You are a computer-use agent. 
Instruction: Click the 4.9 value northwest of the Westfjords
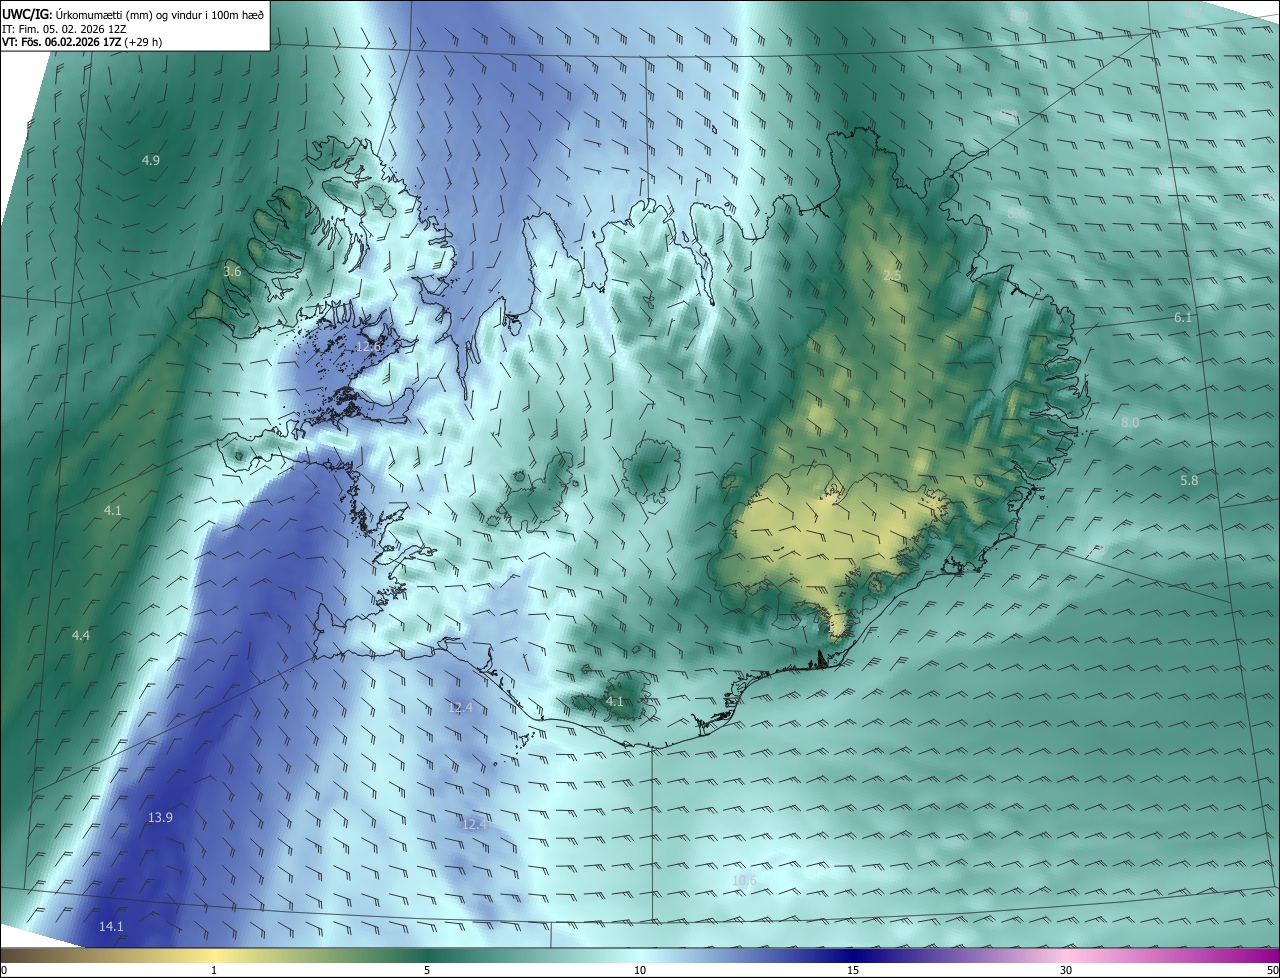pyautogui.click(x=151, y=160)
